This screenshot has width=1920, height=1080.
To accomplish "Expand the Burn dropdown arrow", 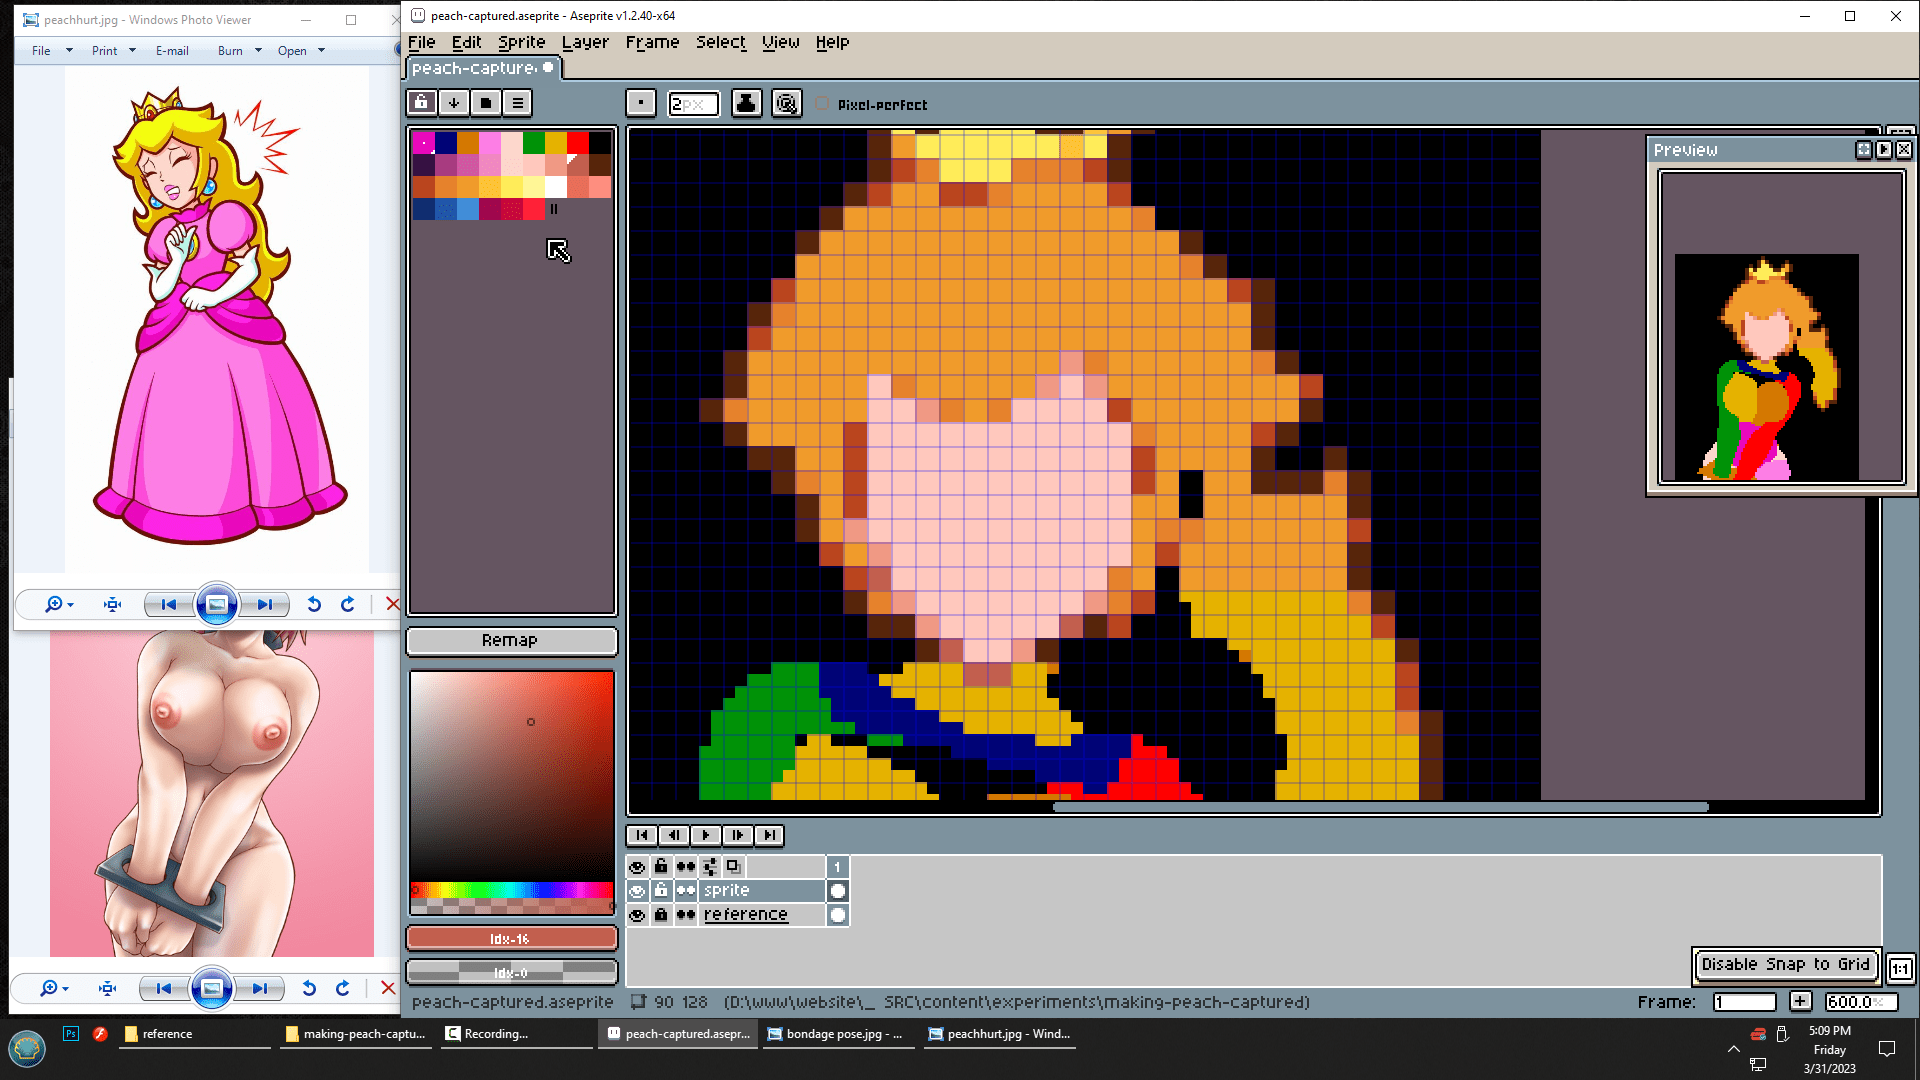I will click(258, 51).
